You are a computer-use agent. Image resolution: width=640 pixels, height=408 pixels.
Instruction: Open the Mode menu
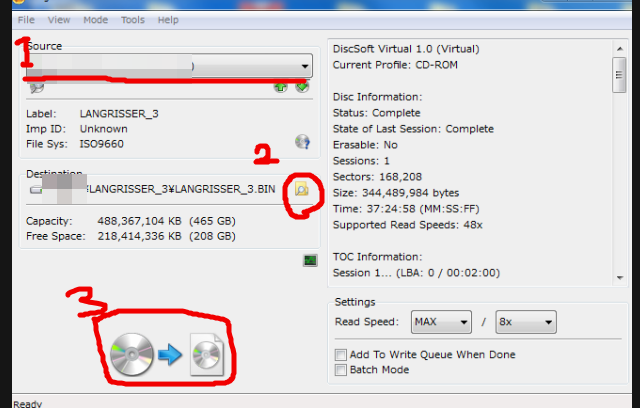pyautogui.click(x=96, y=20)
